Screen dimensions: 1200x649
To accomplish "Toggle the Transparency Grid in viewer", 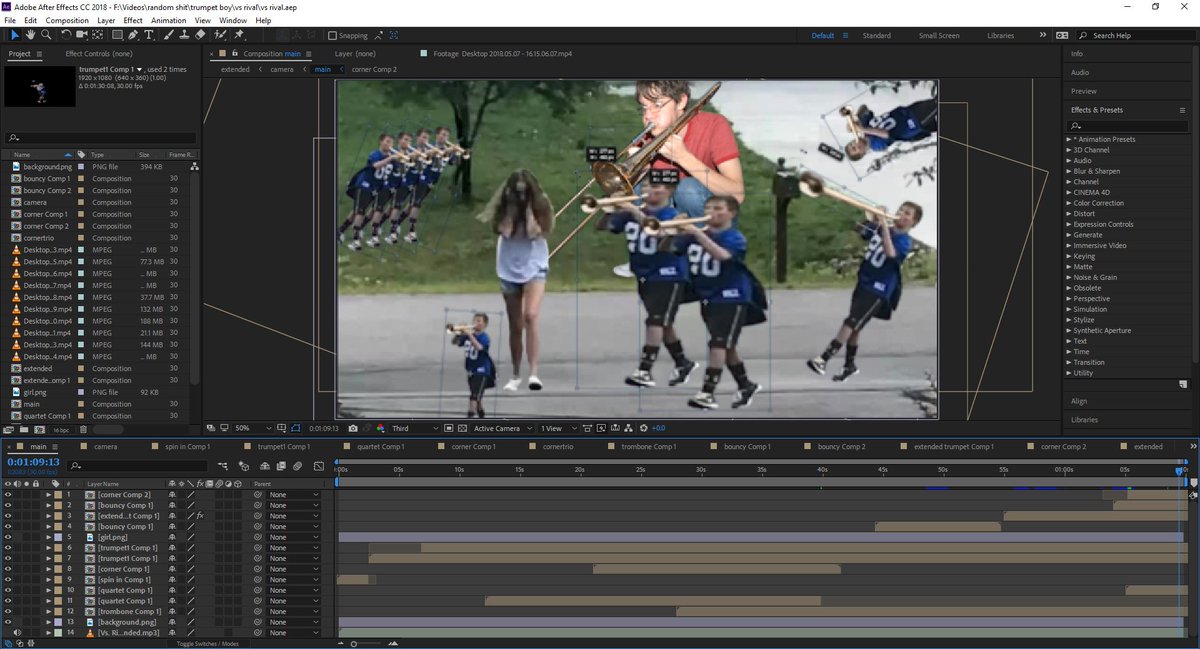I will pyautogui.click(x=462, y=428).
